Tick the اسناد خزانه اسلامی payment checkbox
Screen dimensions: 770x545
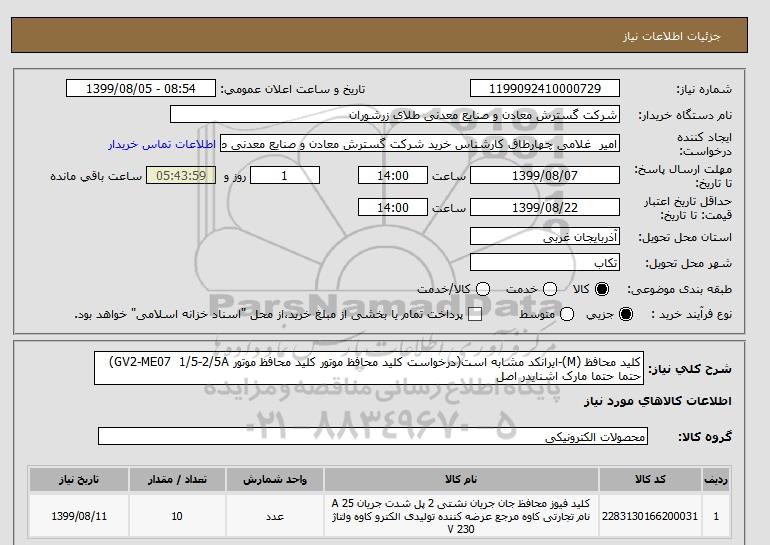475,315
